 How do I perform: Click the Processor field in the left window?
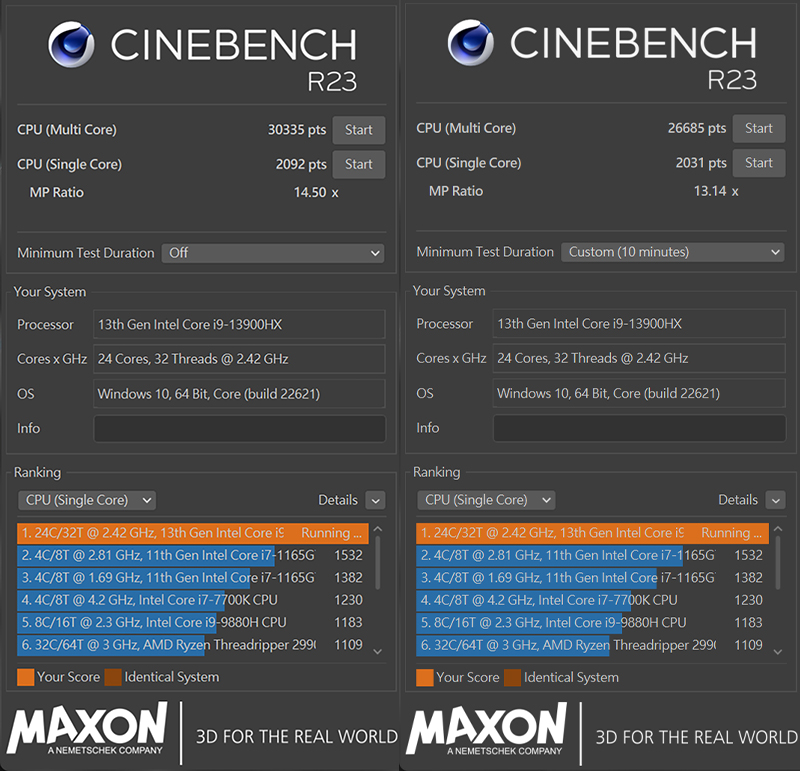[x=239, y=325]
